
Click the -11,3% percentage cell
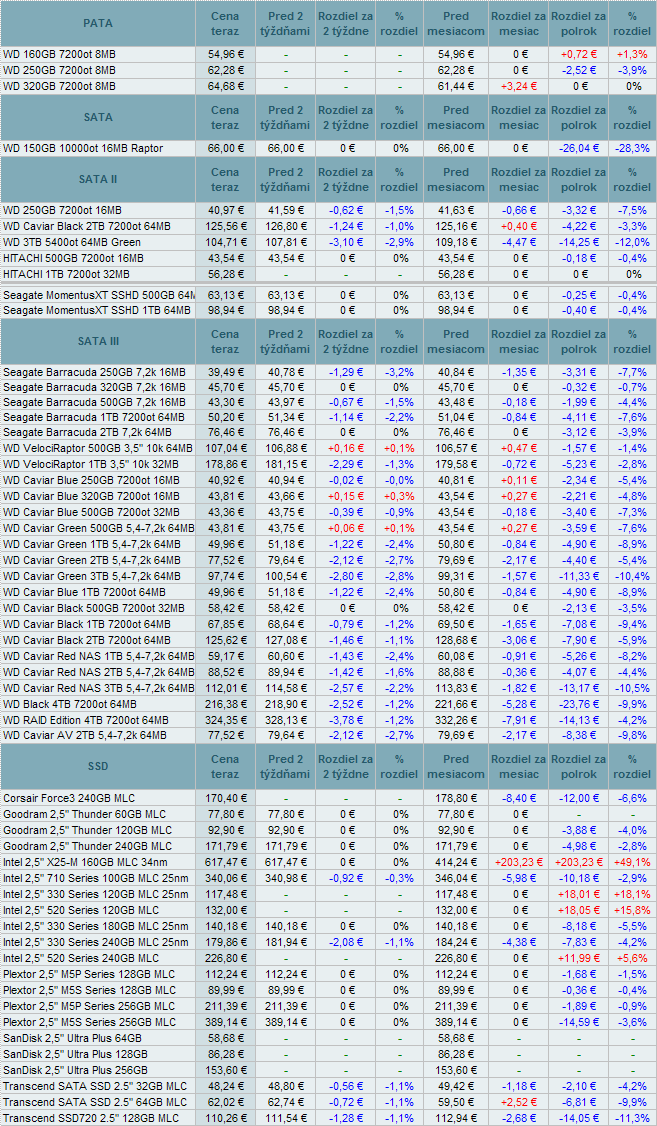(633, 1118)
